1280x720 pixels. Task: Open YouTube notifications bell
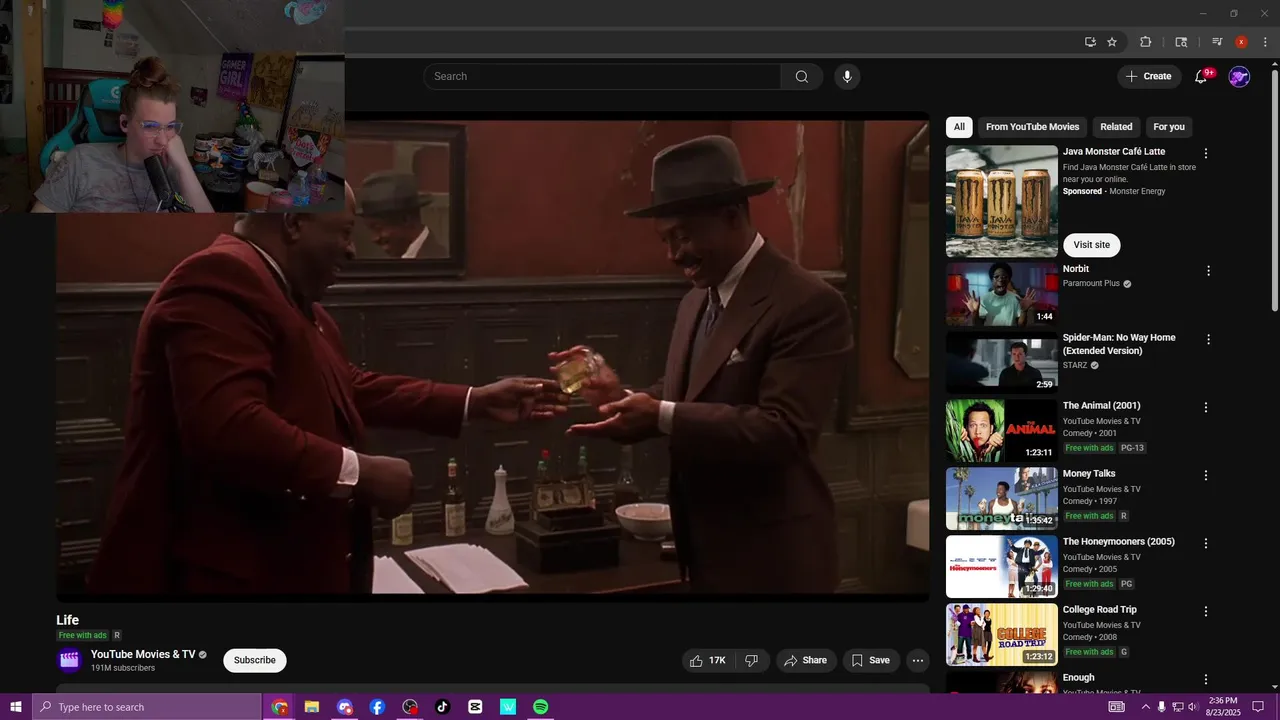click(1202, 77)
